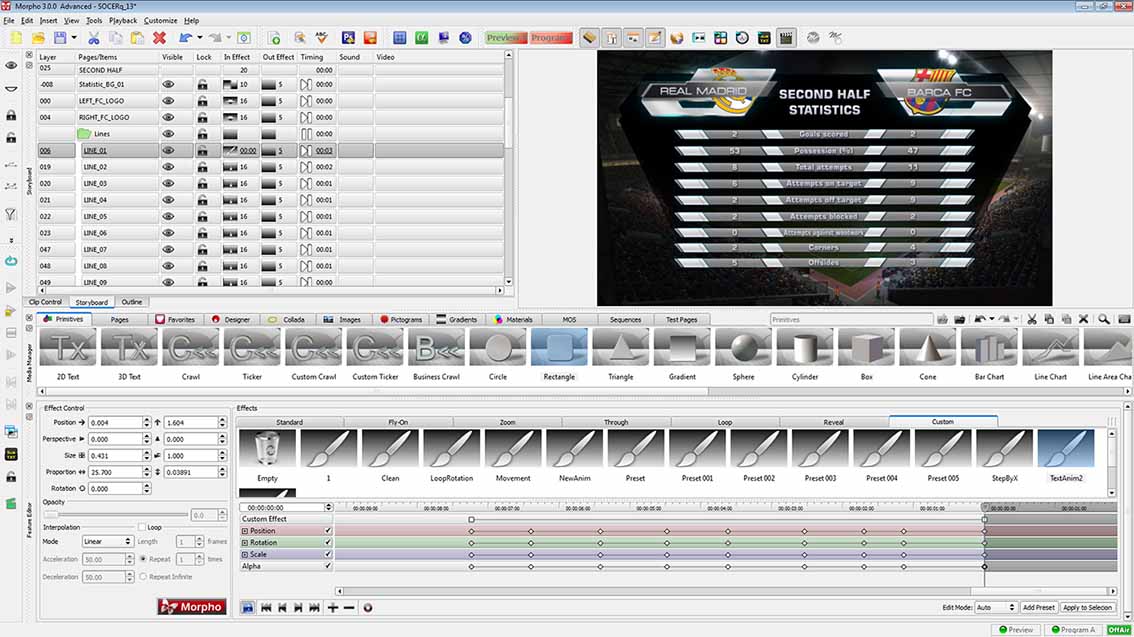Click the timeline horizontal scrollbar

(x=725, y=591)
